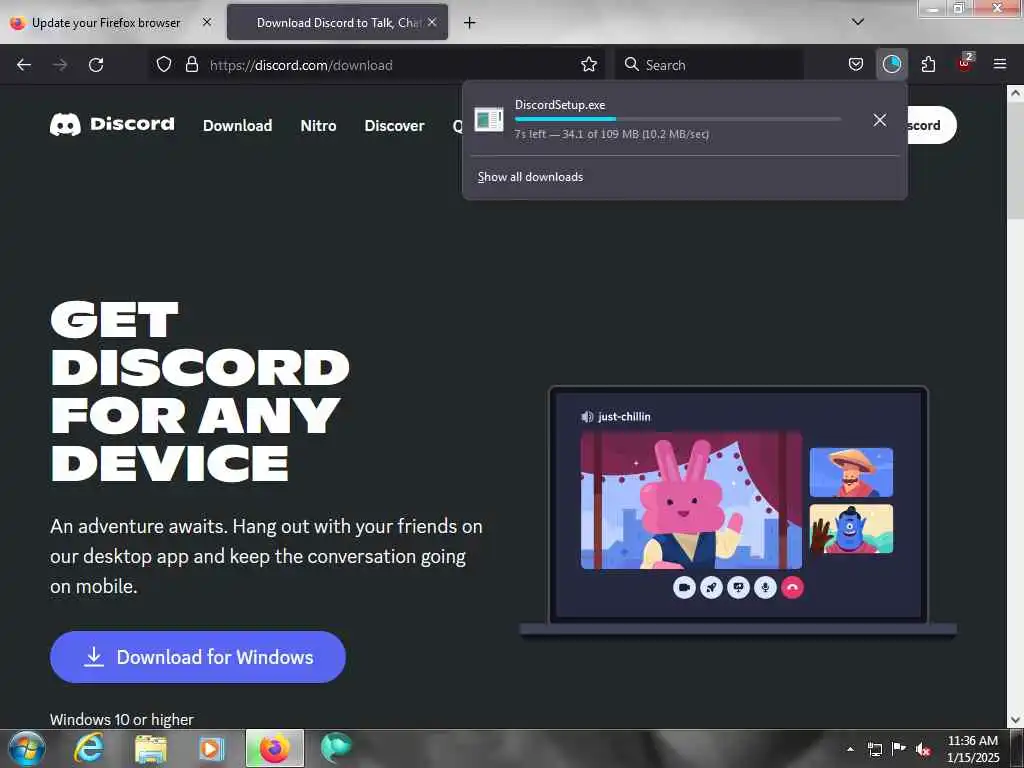Click the DiscordSetup.exe download progress bar

click(x=677, y=119)
